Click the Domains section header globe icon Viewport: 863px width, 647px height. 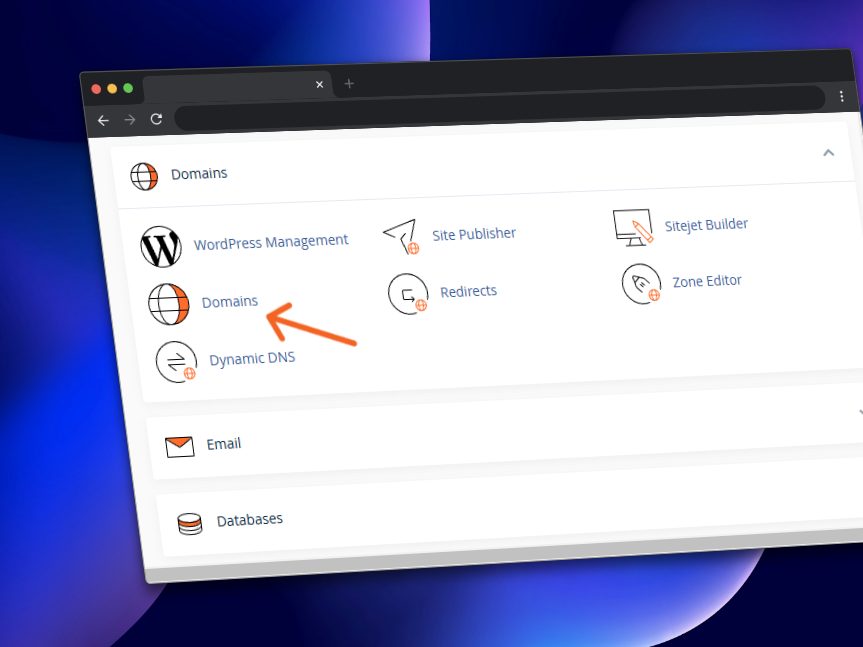[144, 176]
